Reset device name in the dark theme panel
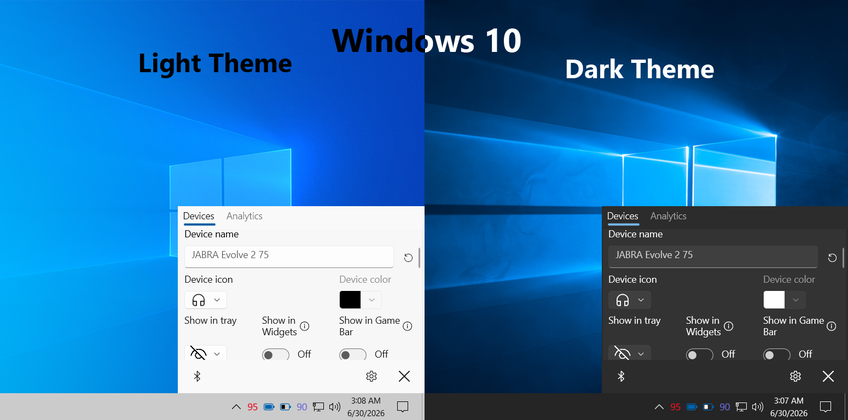This screenshot has height=420, width=848. point(832,258)
